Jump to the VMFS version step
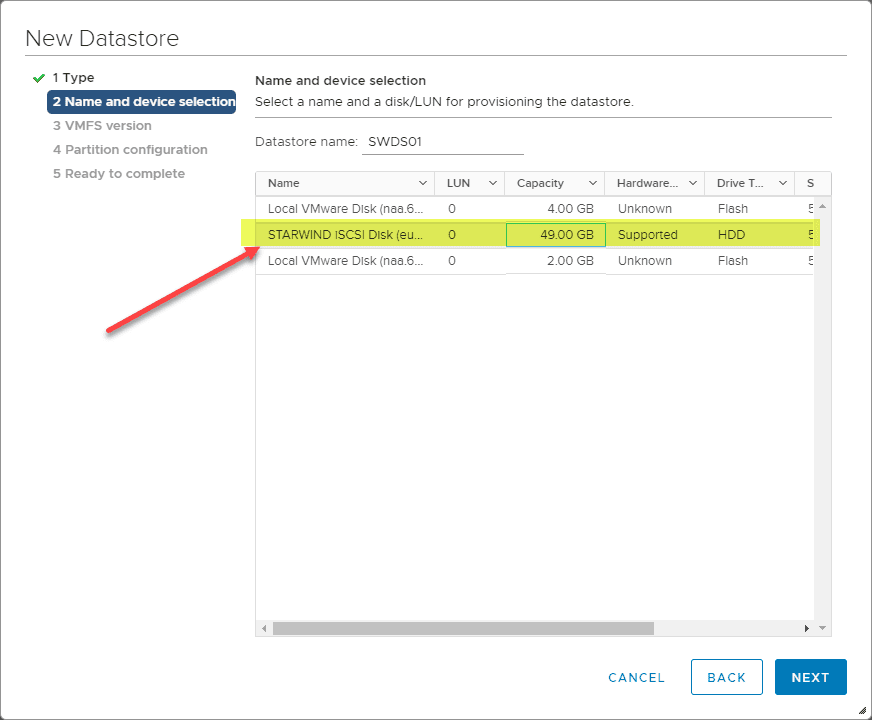 tap(102, 126)
